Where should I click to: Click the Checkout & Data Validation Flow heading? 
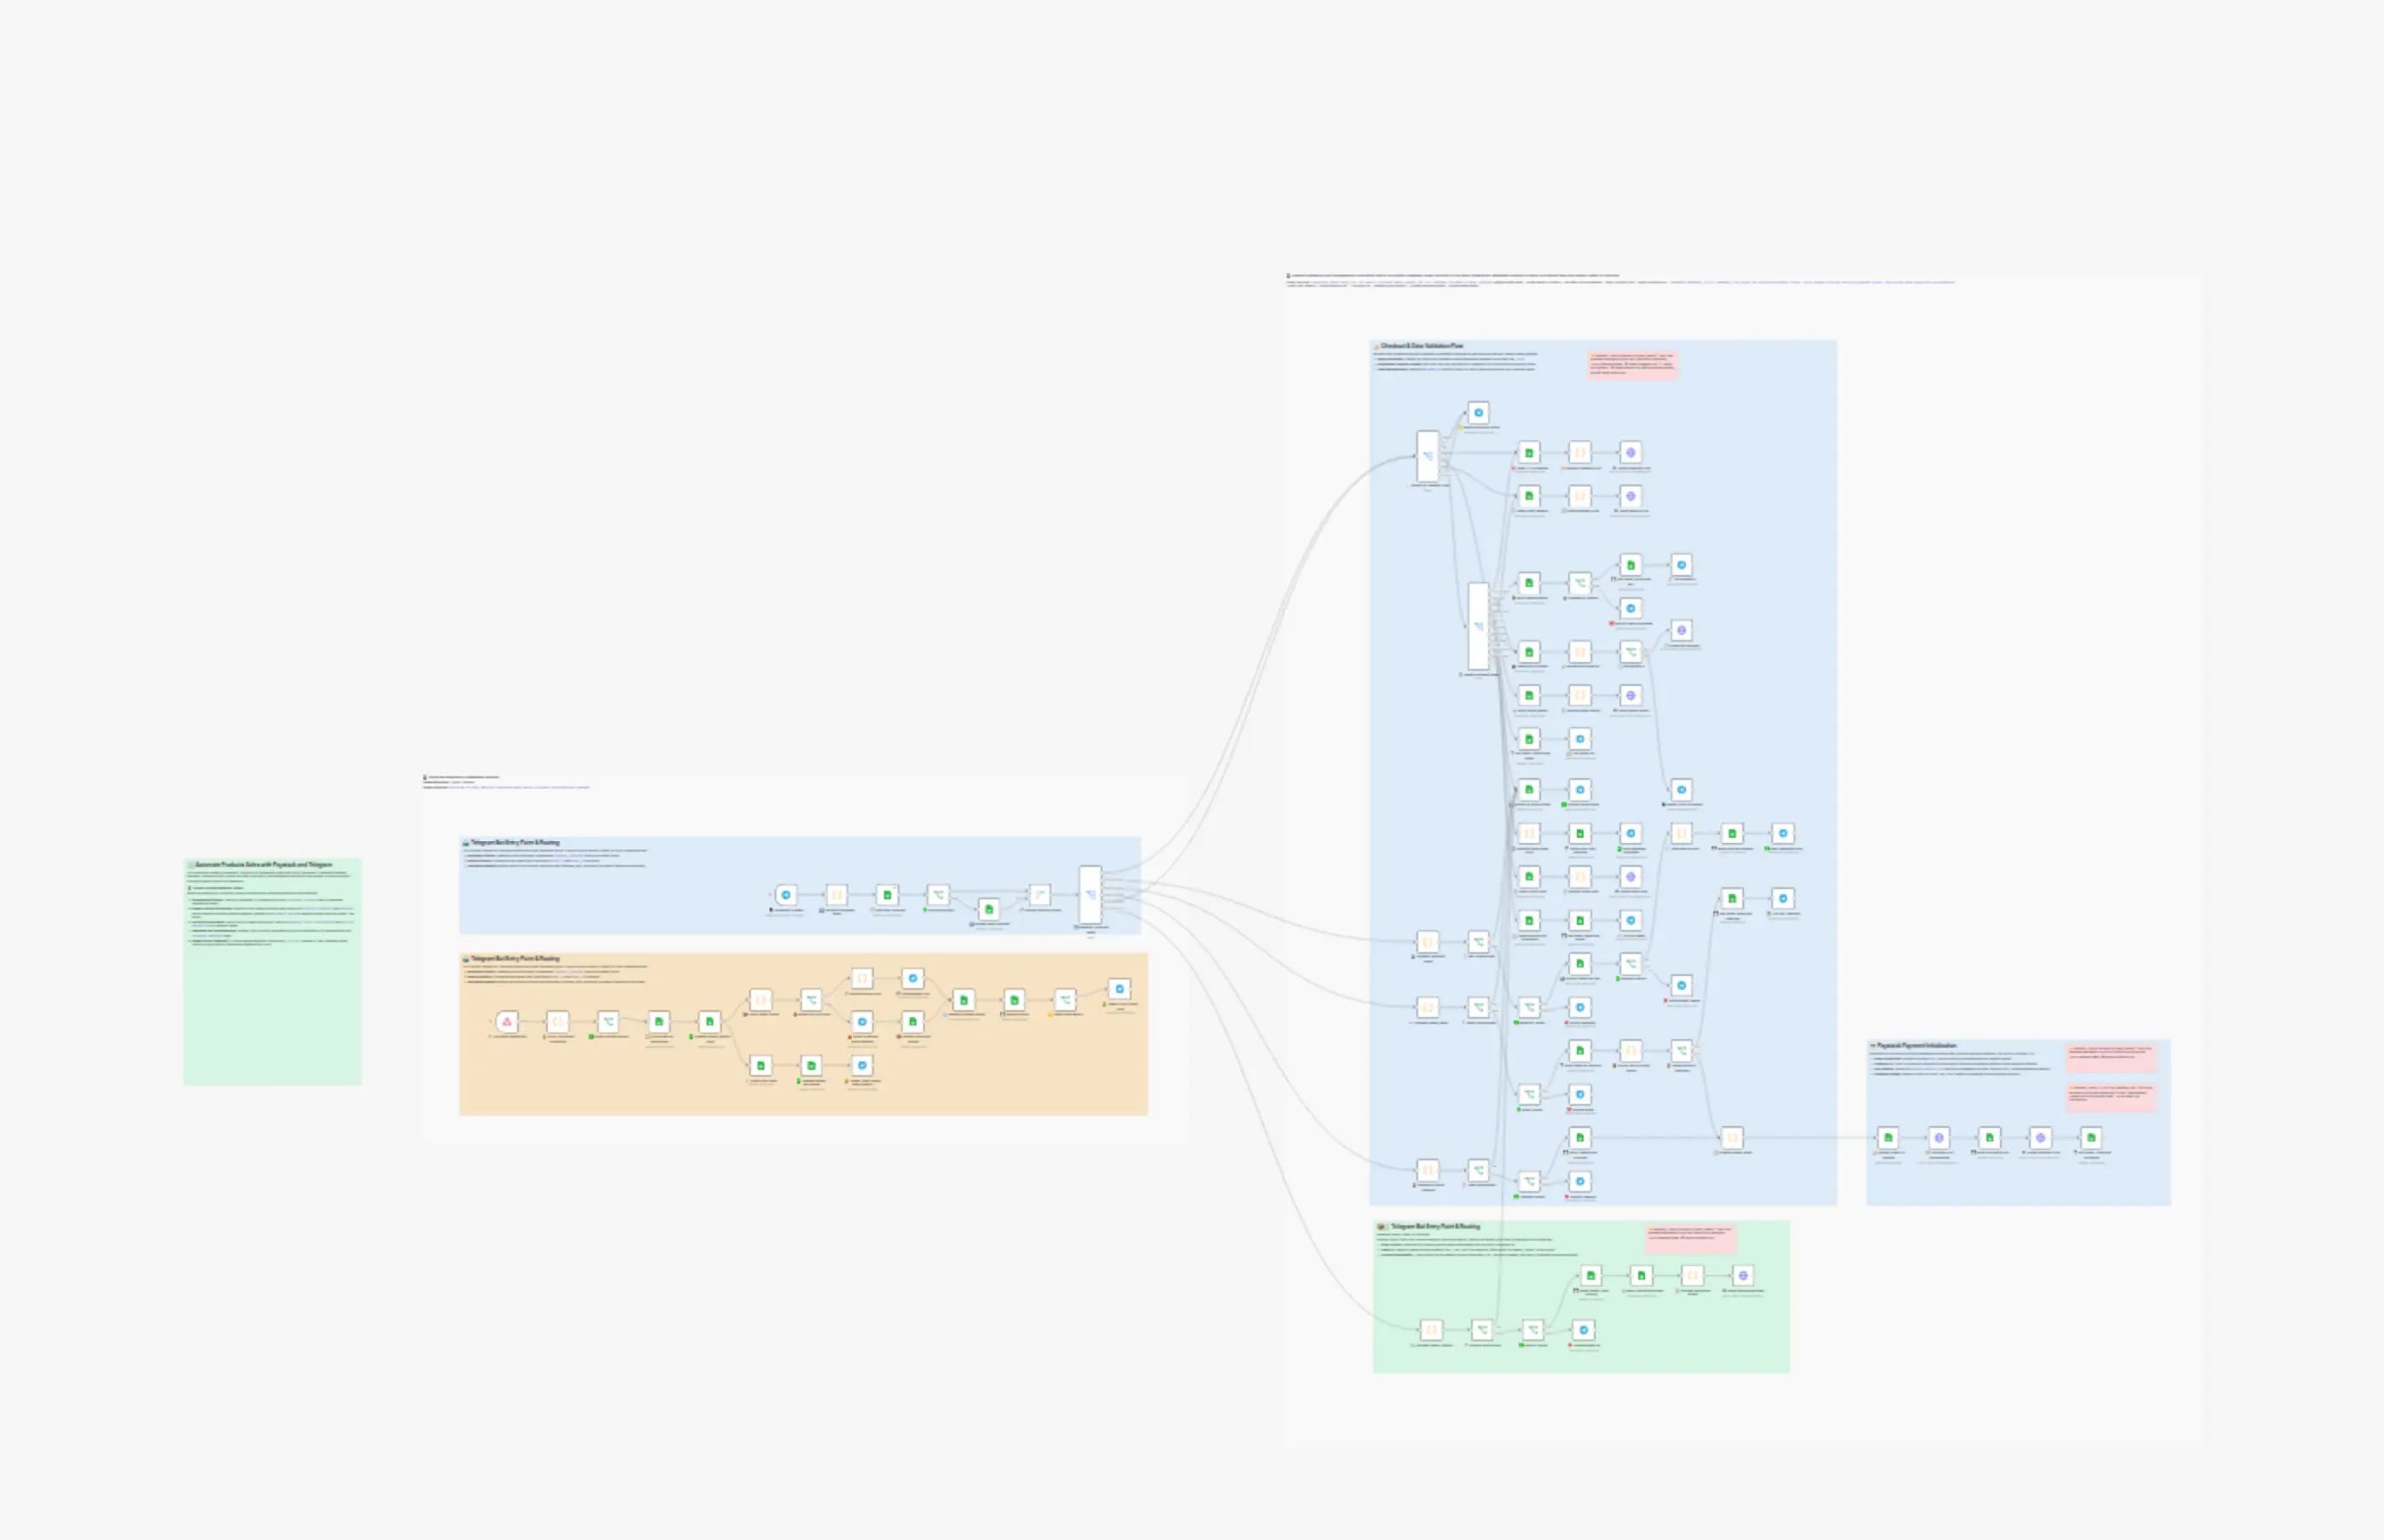tap(1421, 346)
